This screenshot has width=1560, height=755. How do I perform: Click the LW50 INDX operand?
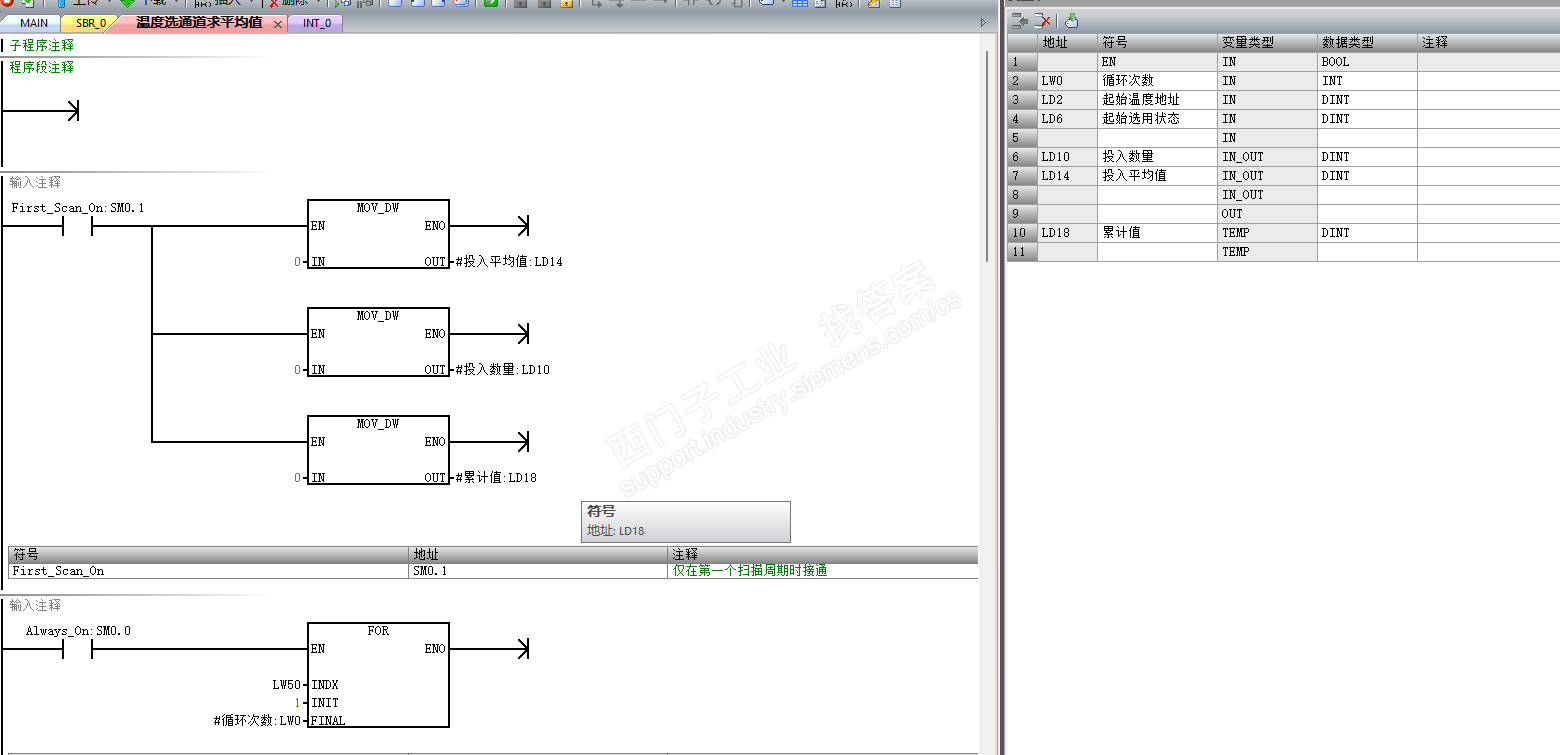tap(286, 685)
